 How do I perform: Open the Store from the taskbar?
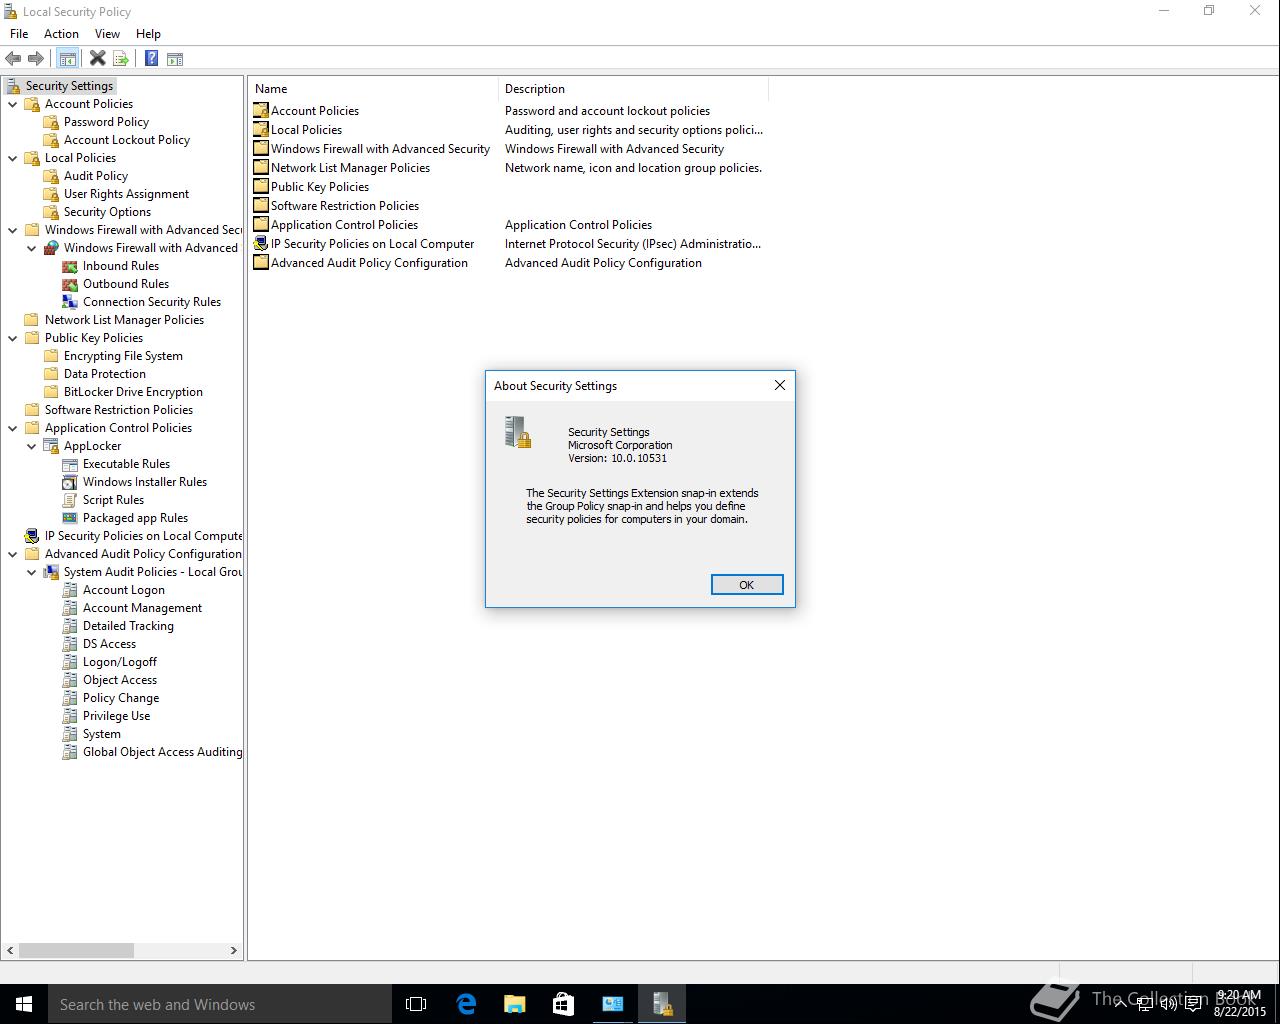[563, 1004]
